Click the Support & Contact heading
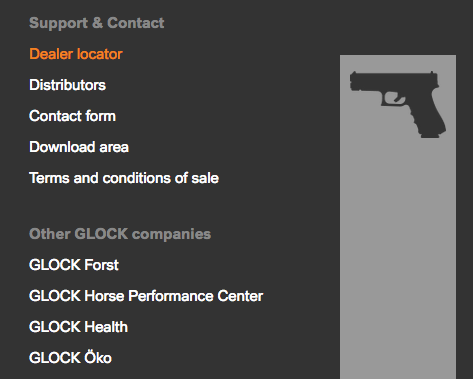The height and width of the screenshot is (379, 473). tap(97, 23)
